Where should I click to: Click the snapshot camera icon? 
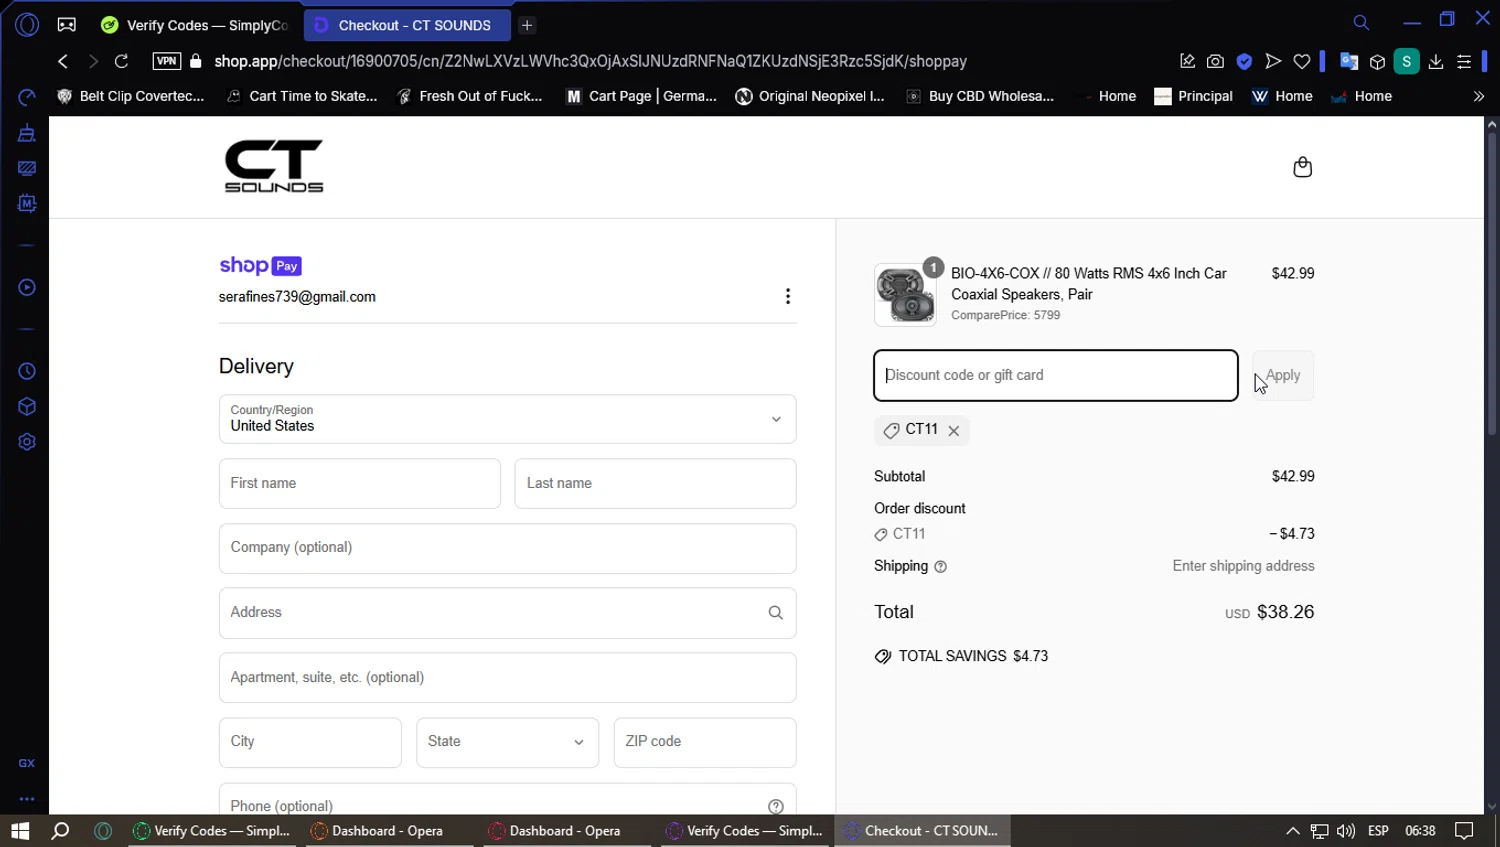pyautogui.click(x=1215, y=61)
